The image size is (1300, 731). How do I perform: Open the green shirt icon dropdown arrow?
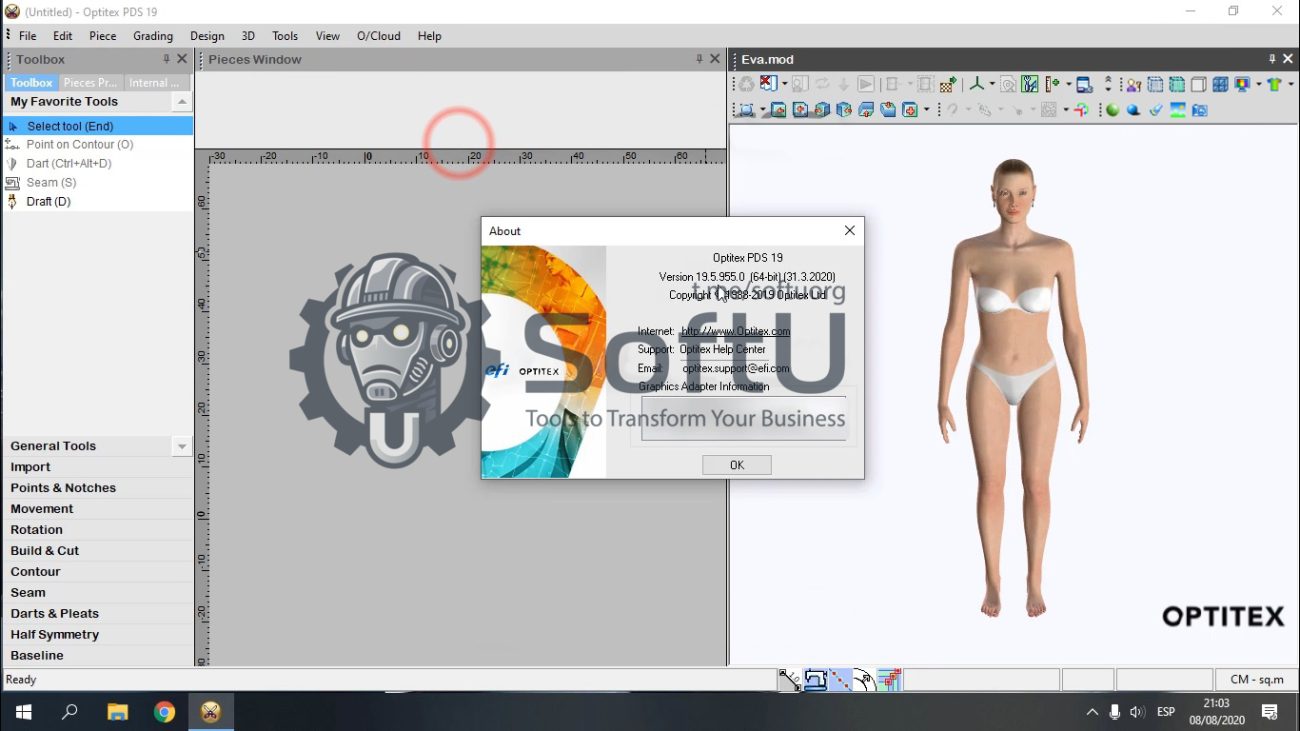pos(1291,85)
